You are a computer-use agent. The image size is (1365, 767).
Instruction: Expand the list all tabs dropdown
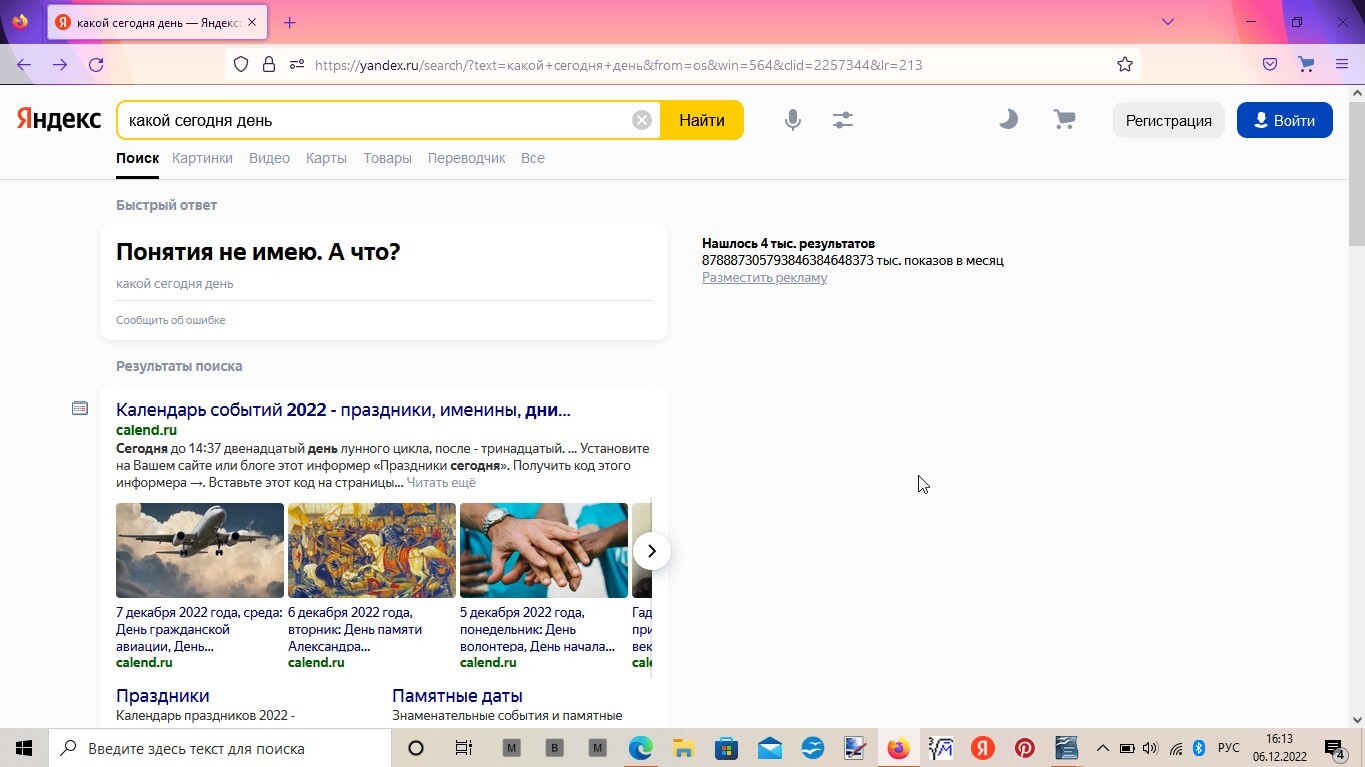coord(1167,22)
